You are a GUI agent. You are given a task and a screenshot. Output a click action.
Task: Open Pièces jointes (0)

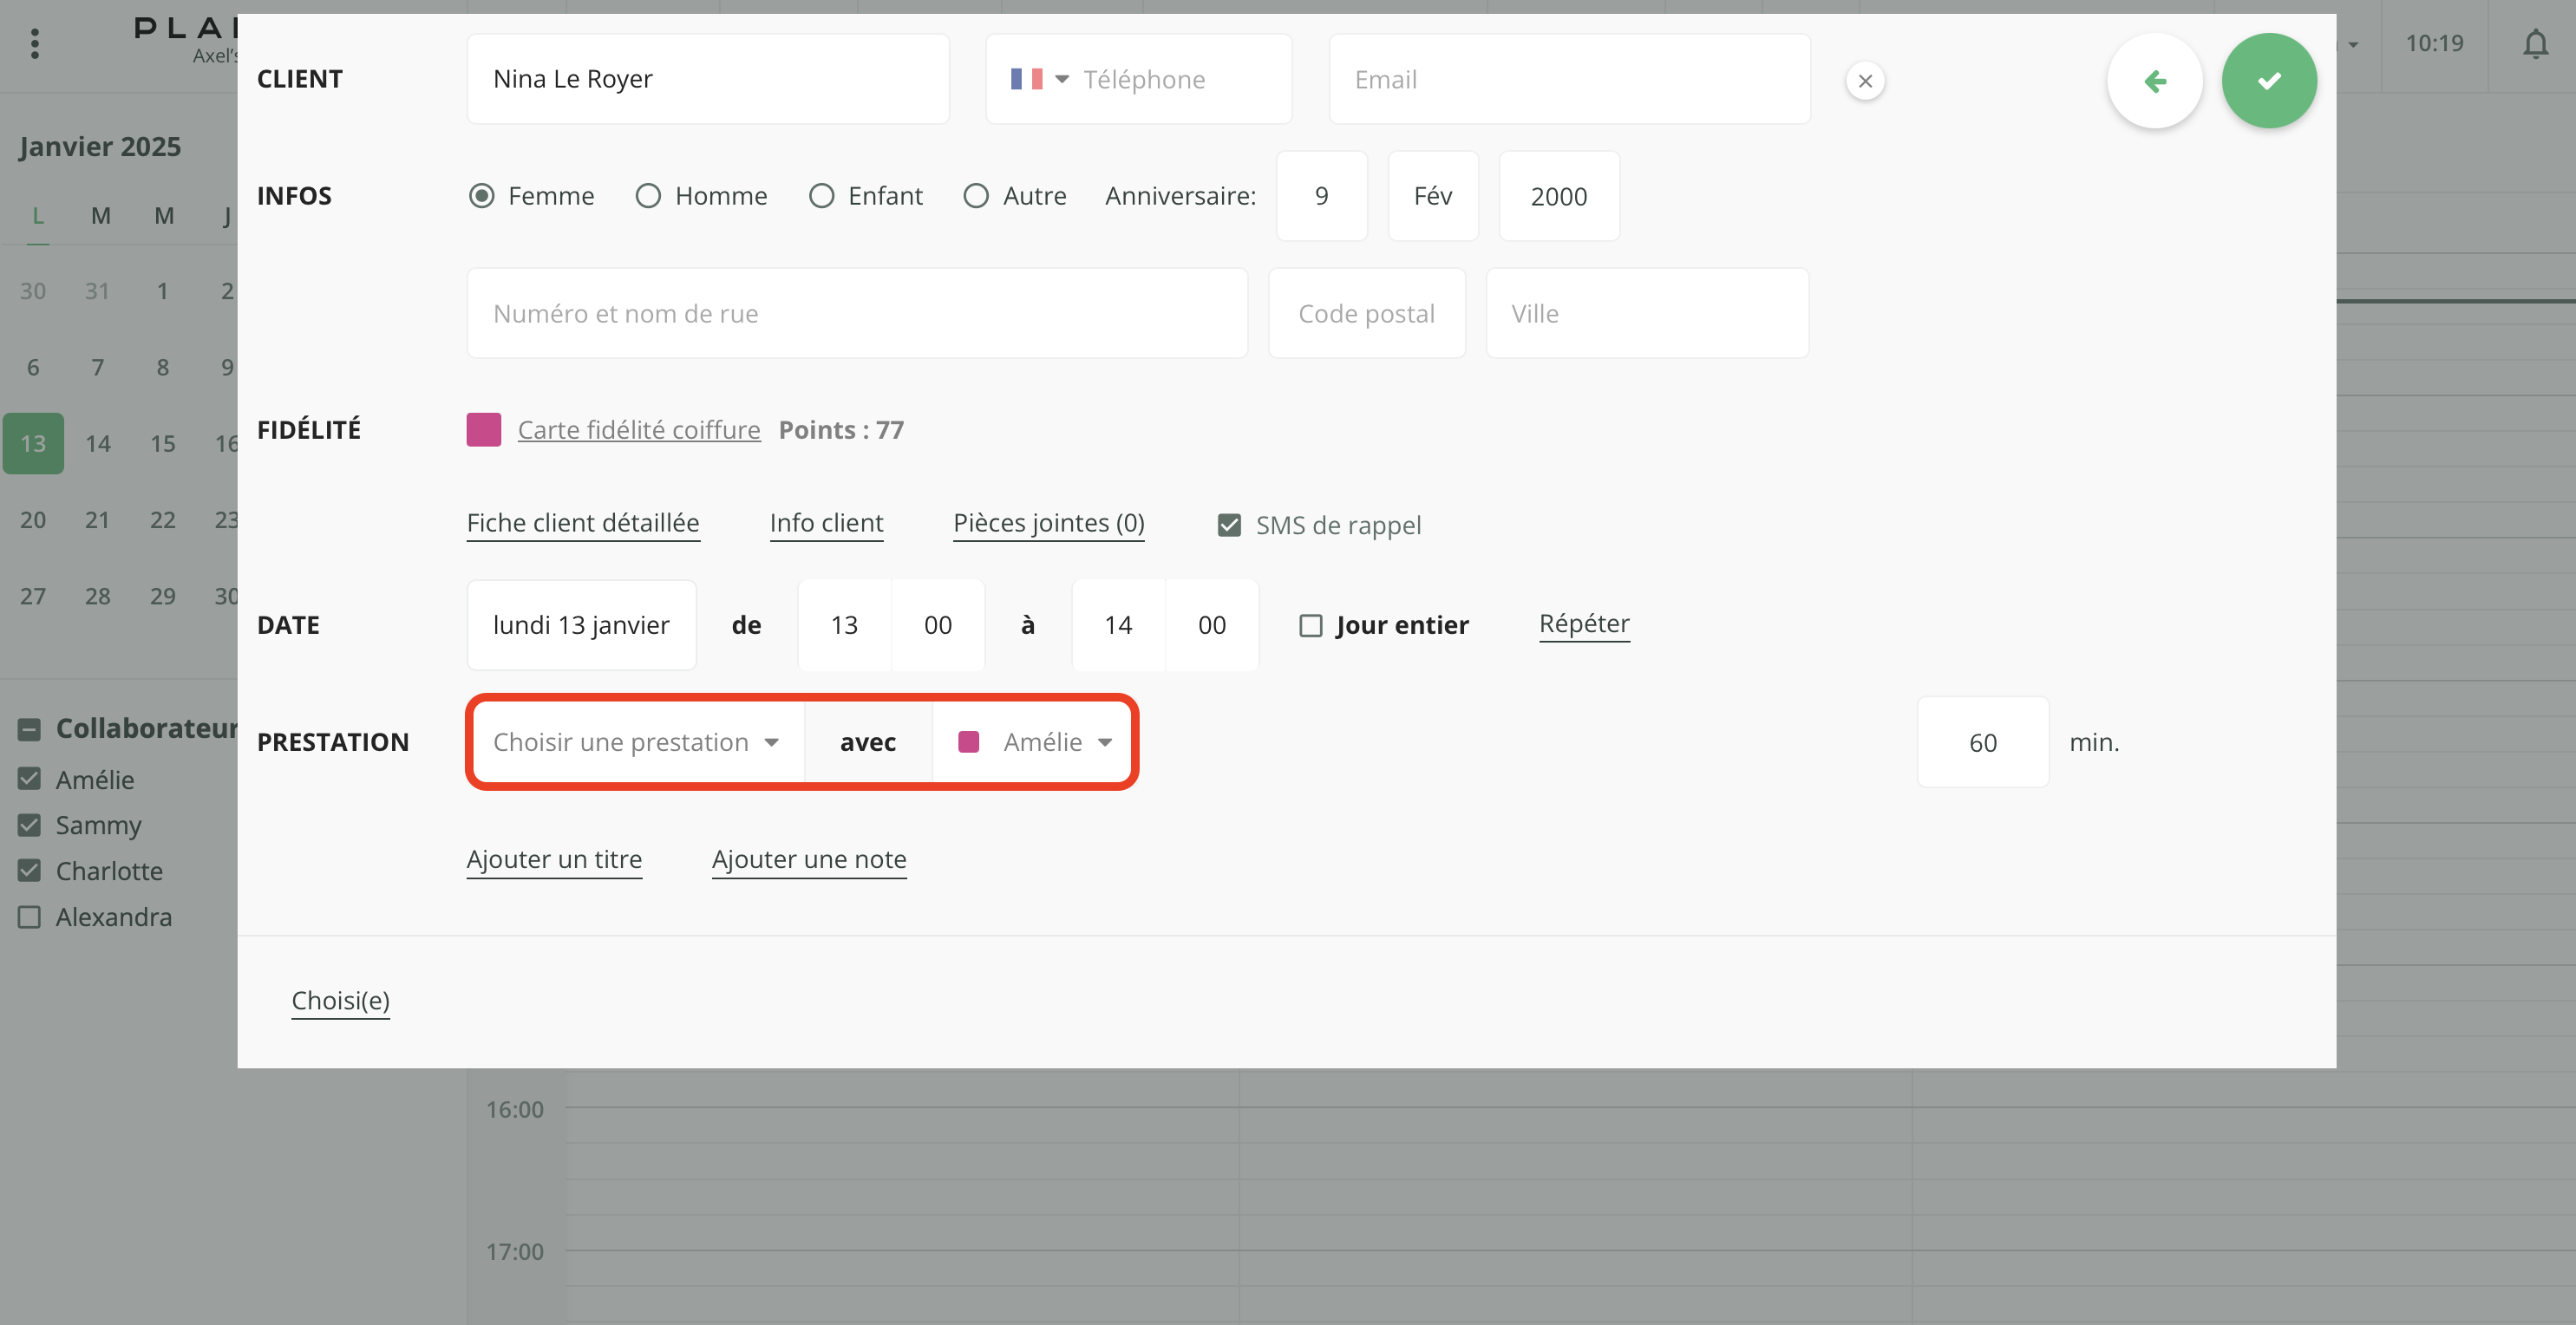click(x=1048, y=523)
